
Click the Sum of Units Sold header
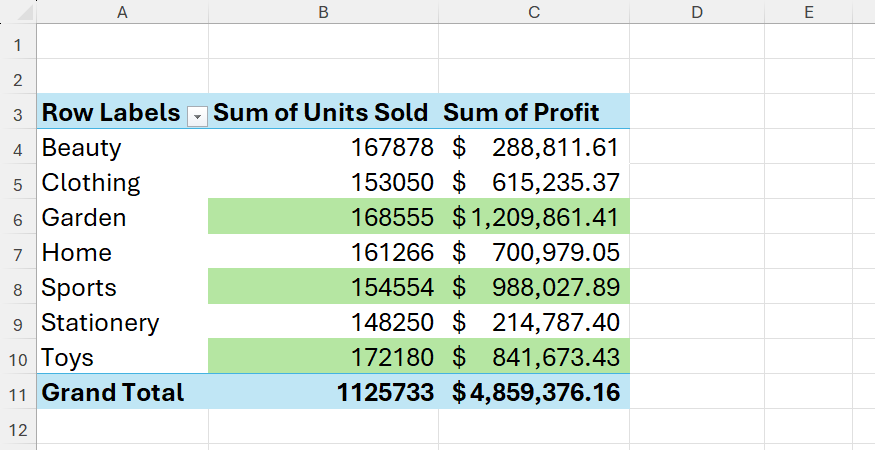[x=320, y=112]
